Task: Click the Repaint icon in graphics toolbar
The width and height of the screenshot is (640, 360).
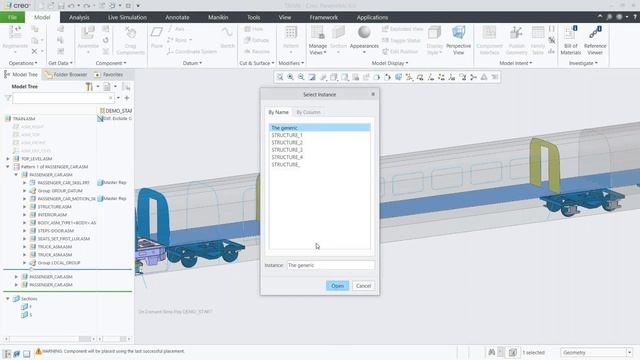Action: click(x=312, y=77)
